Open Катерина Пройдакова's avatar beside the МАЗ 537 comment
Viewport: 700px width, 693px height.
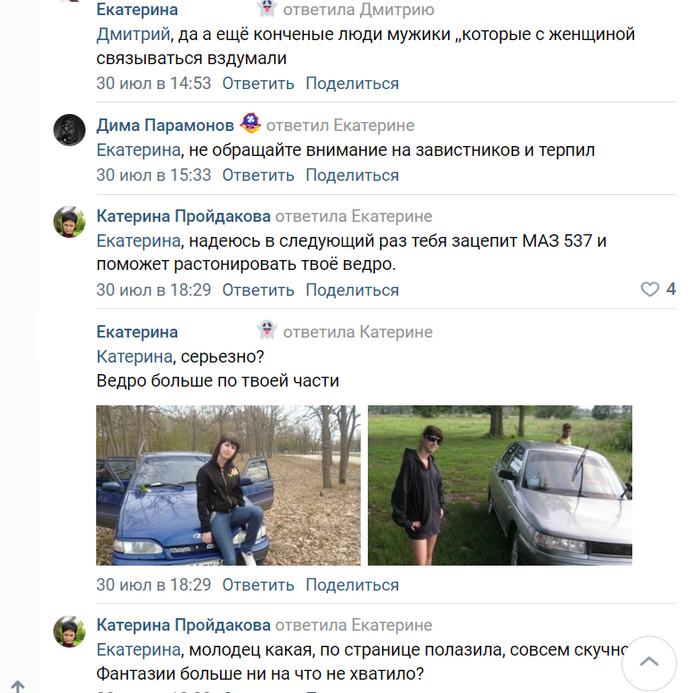point(69,222)
